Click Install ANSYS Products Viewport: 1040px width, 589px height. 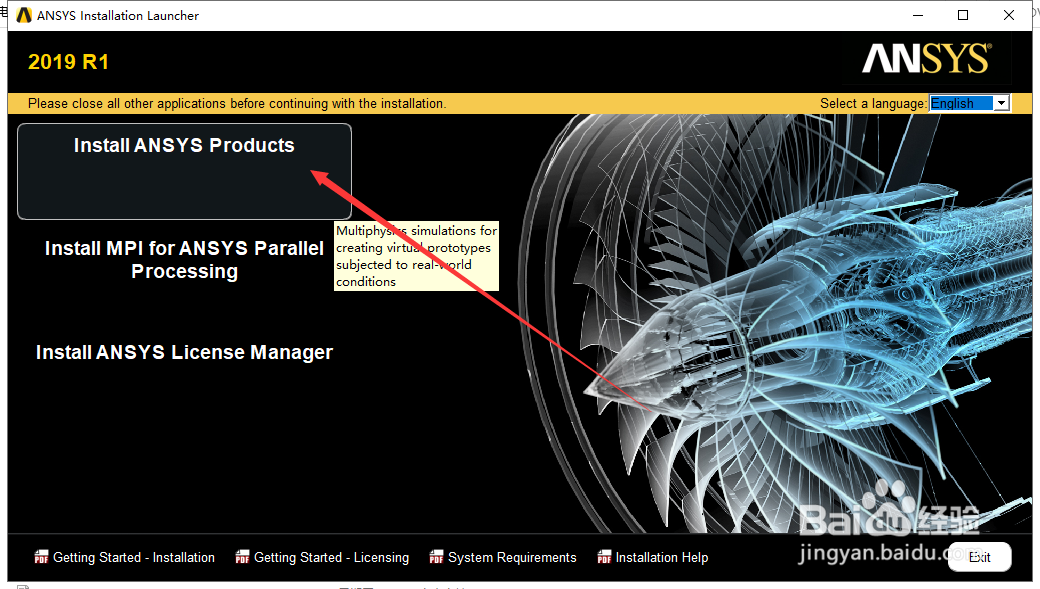pos(184,171)
